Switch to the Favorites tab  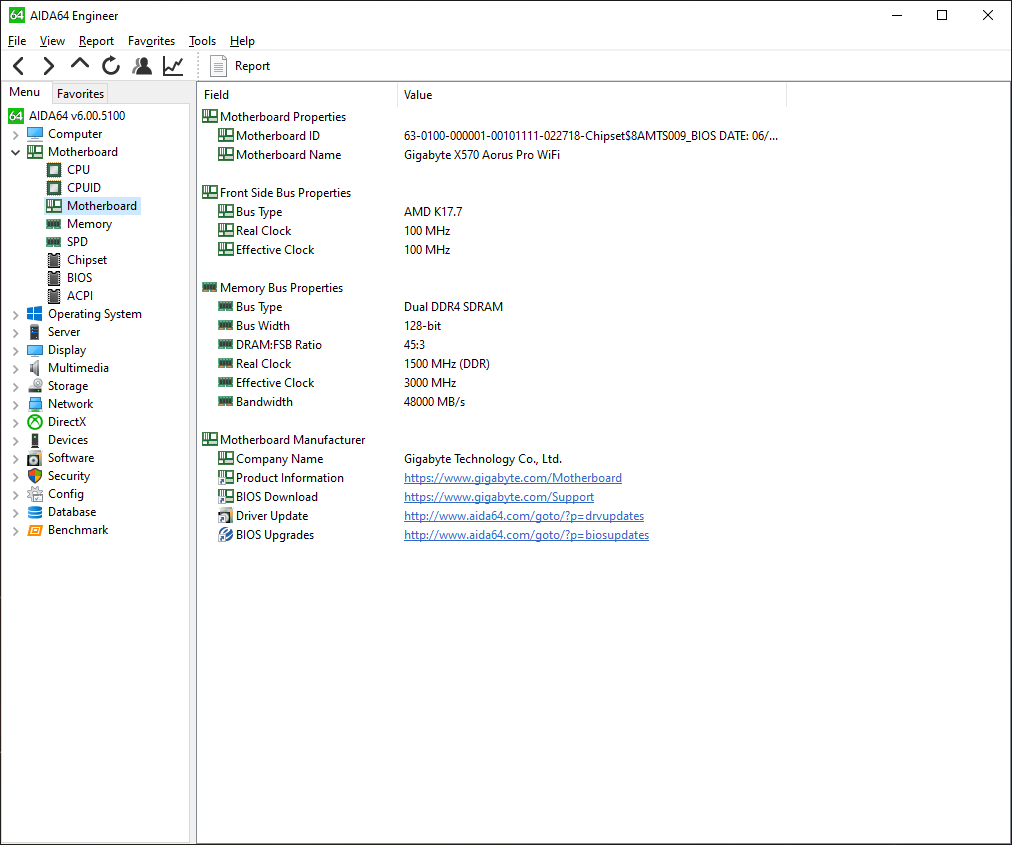click(x=80, y=94)
